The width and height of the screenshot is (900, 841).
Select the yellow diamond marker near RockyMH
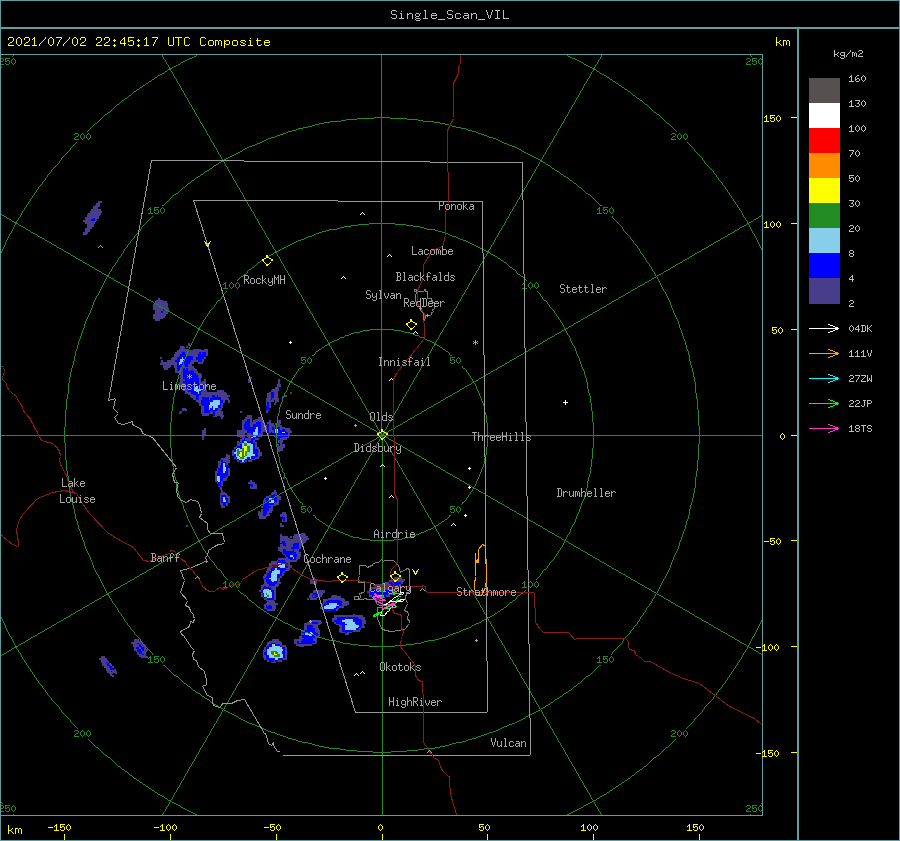tap(267, 261)
